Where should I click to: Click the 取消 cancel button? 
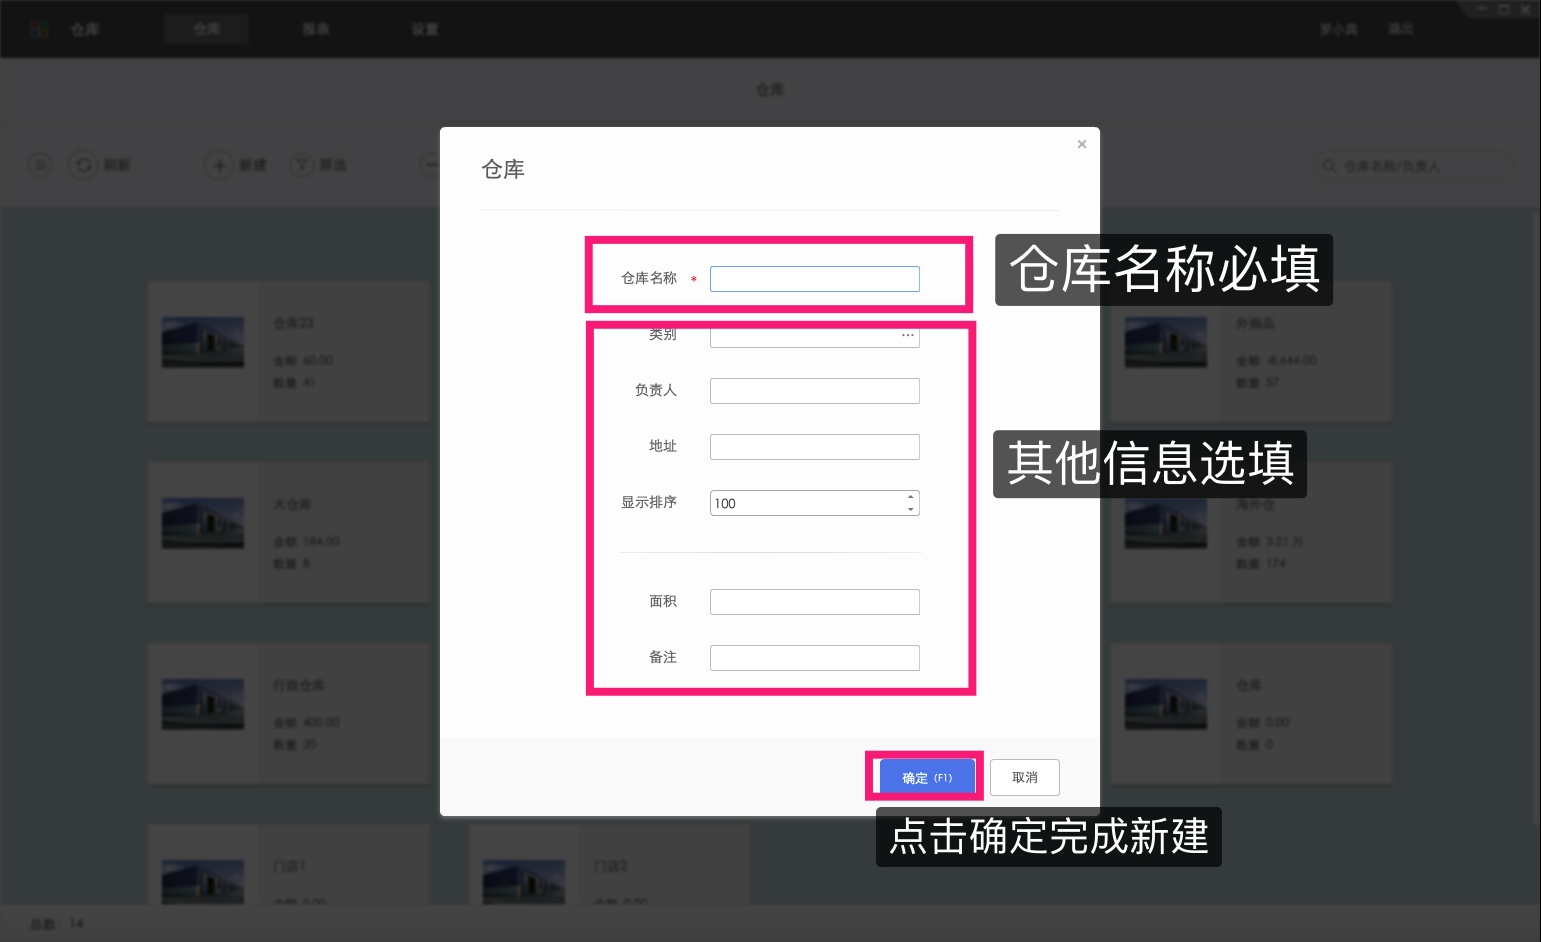[x=1024, y=777]
